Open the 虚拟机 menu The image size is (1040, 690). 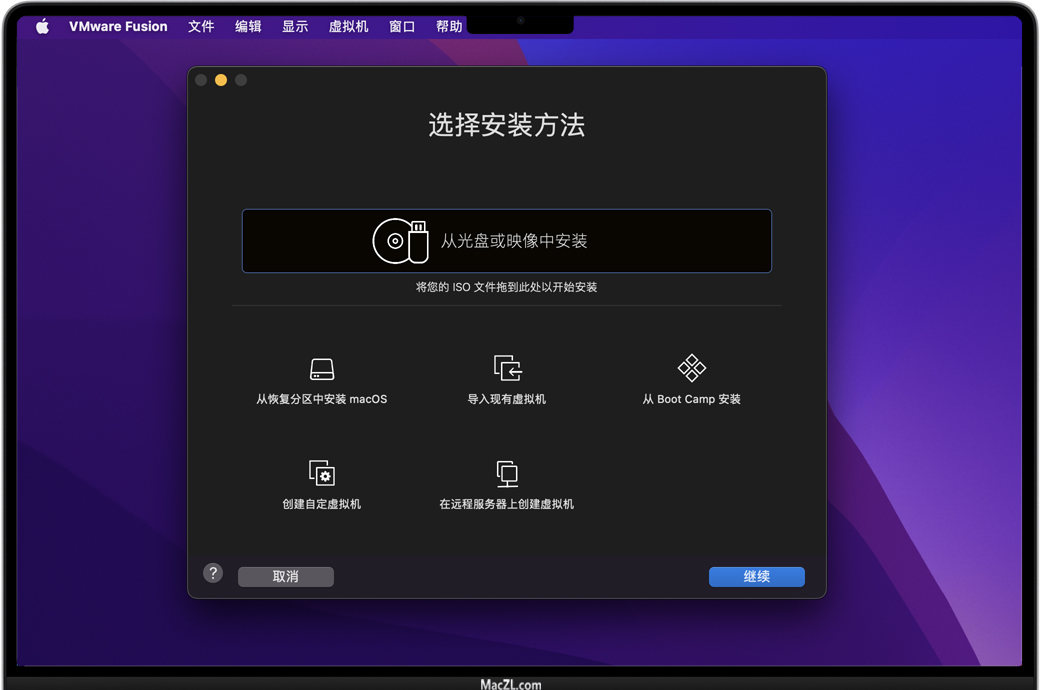coord(348,27)
